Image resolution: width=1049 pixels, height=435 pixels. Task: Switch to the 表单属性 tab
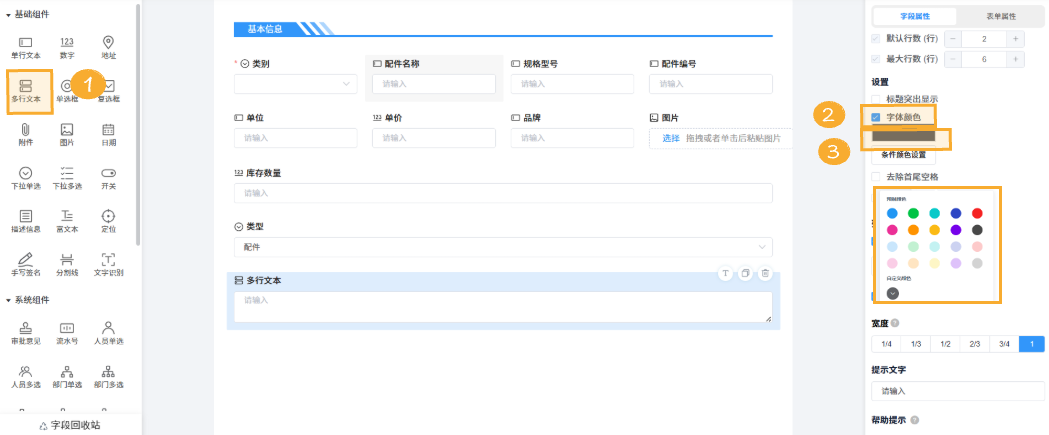click(x=1000, y=16)
